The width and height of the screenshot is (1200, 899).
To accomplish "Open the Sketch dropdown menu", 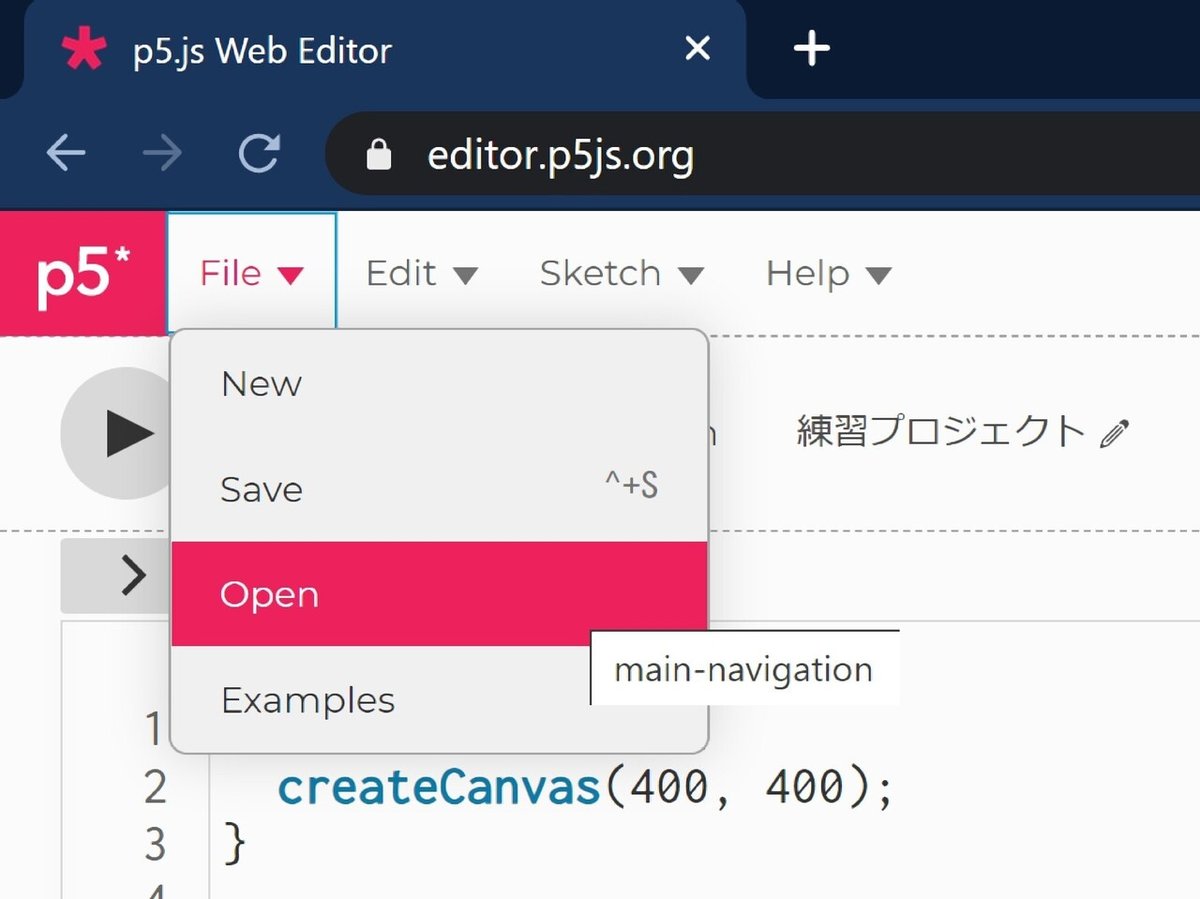I will (x=621, y=274).
